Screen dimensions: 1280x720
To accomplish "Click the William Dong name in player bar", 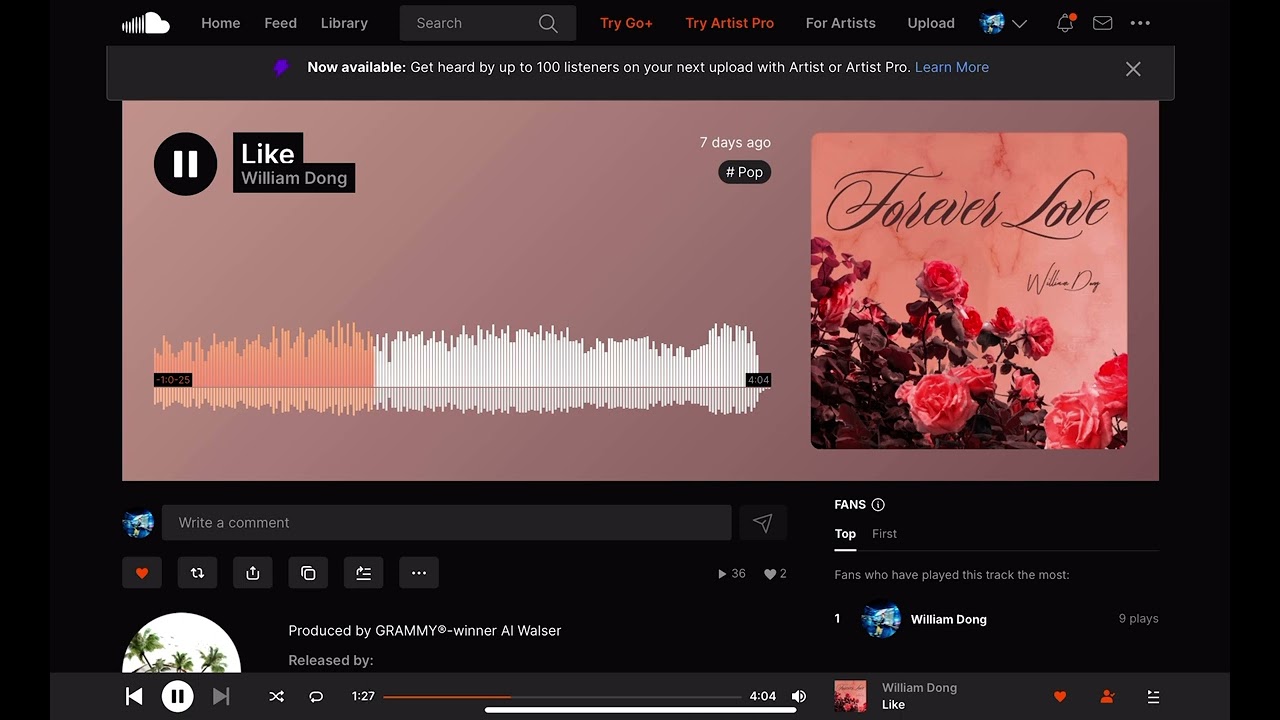I will coord(919,688).
